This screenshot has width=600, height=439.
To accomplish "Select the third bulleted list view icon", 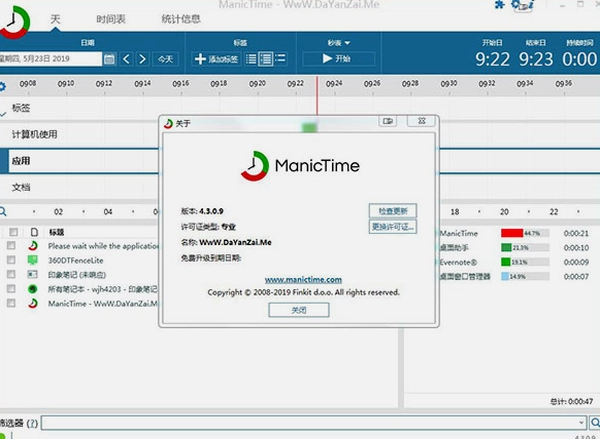I will (280, 58).
